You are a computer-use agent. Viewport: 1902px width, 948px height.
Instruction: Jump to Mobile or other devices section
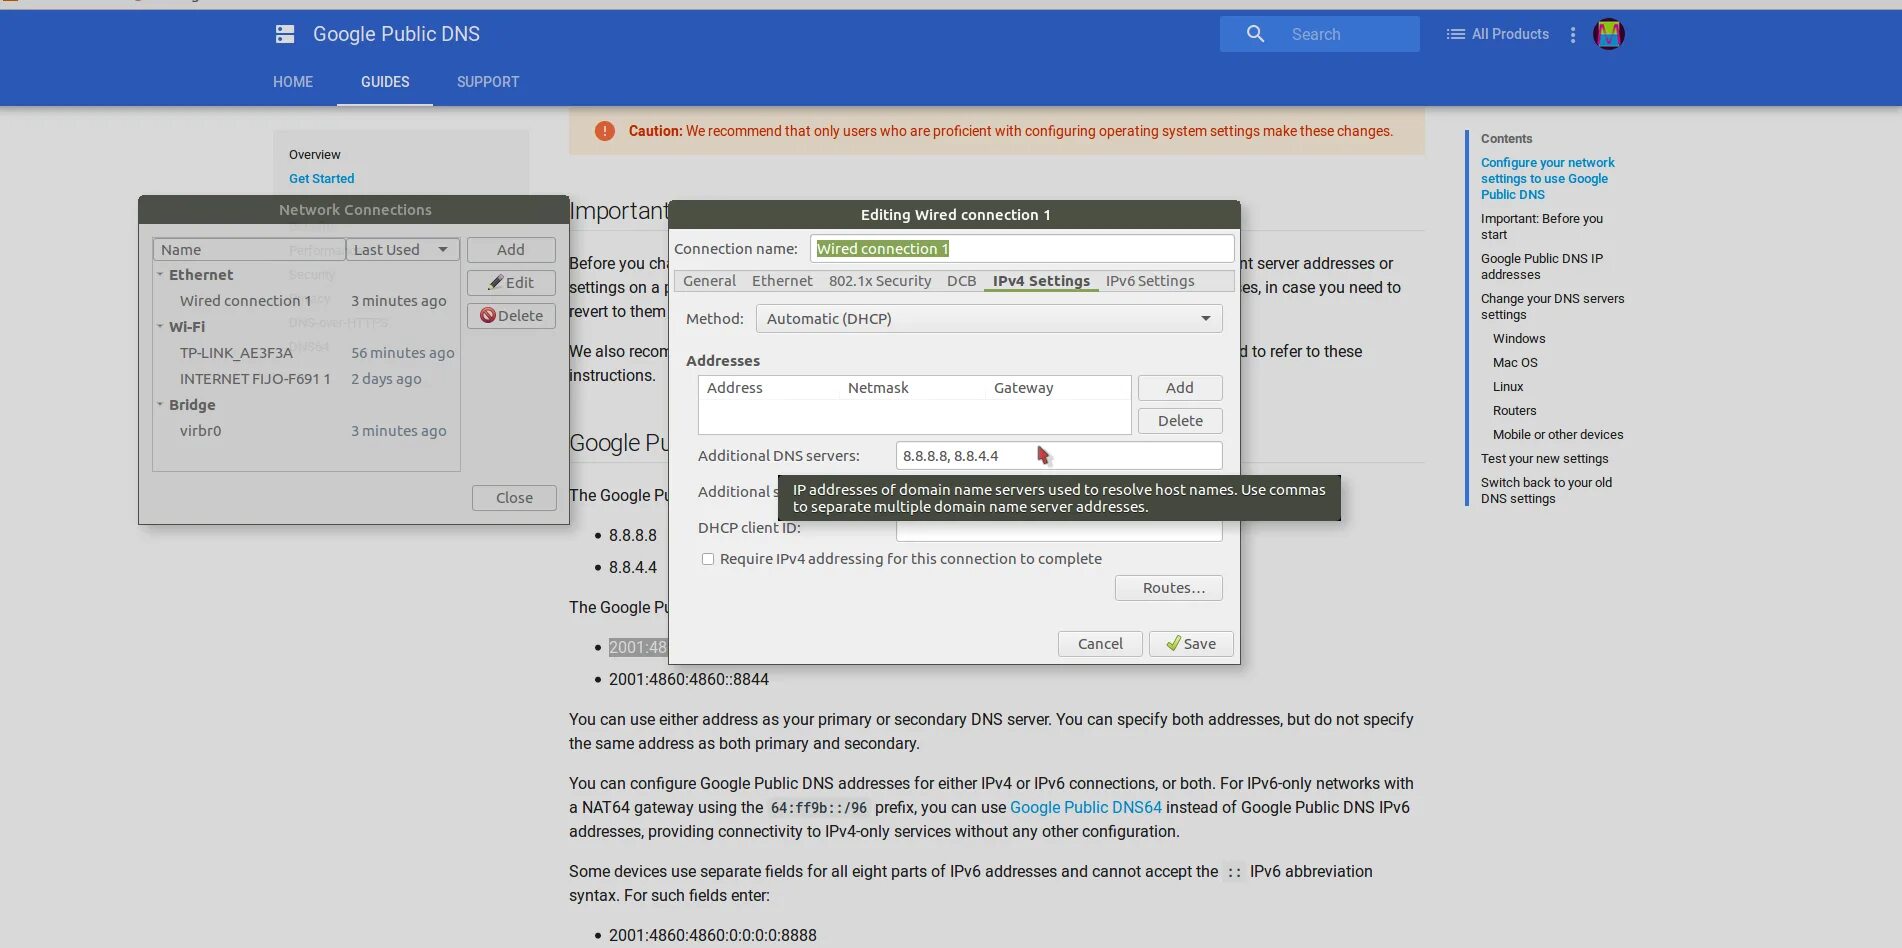click(1558, 435)
